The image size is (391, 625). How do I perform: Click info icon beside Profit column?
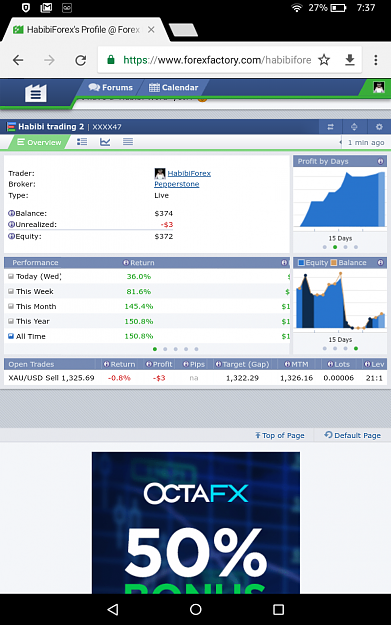coord(149,364)
